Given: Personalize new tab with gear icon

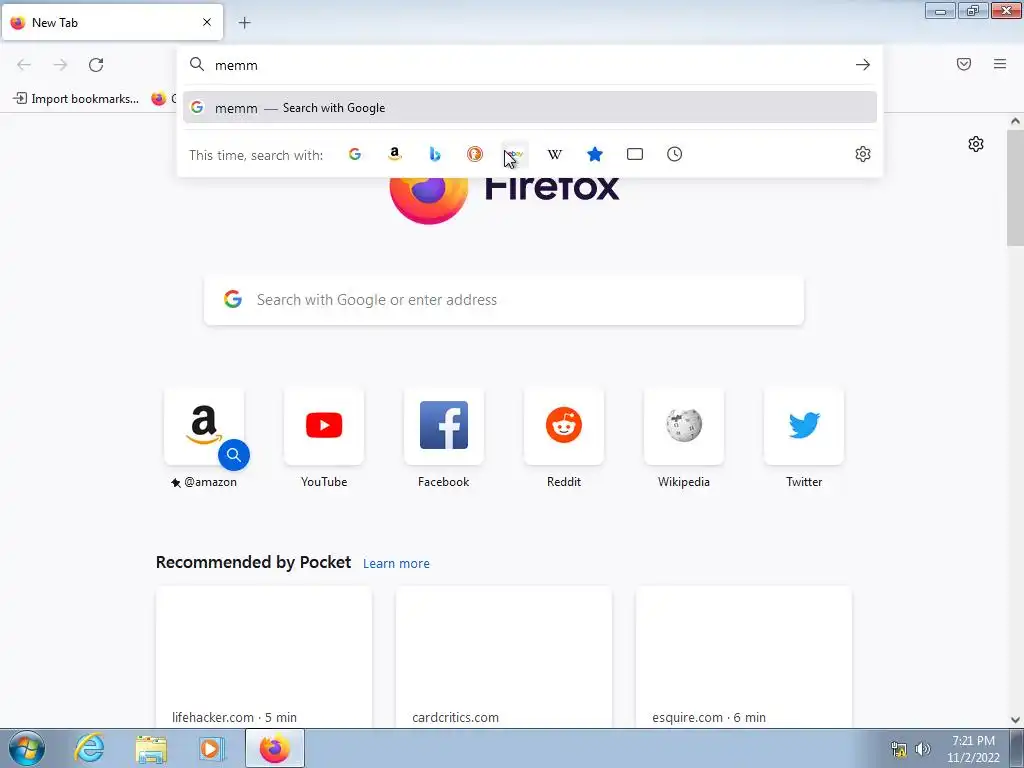Looking at the screenshot, I should tap(976, 144).
